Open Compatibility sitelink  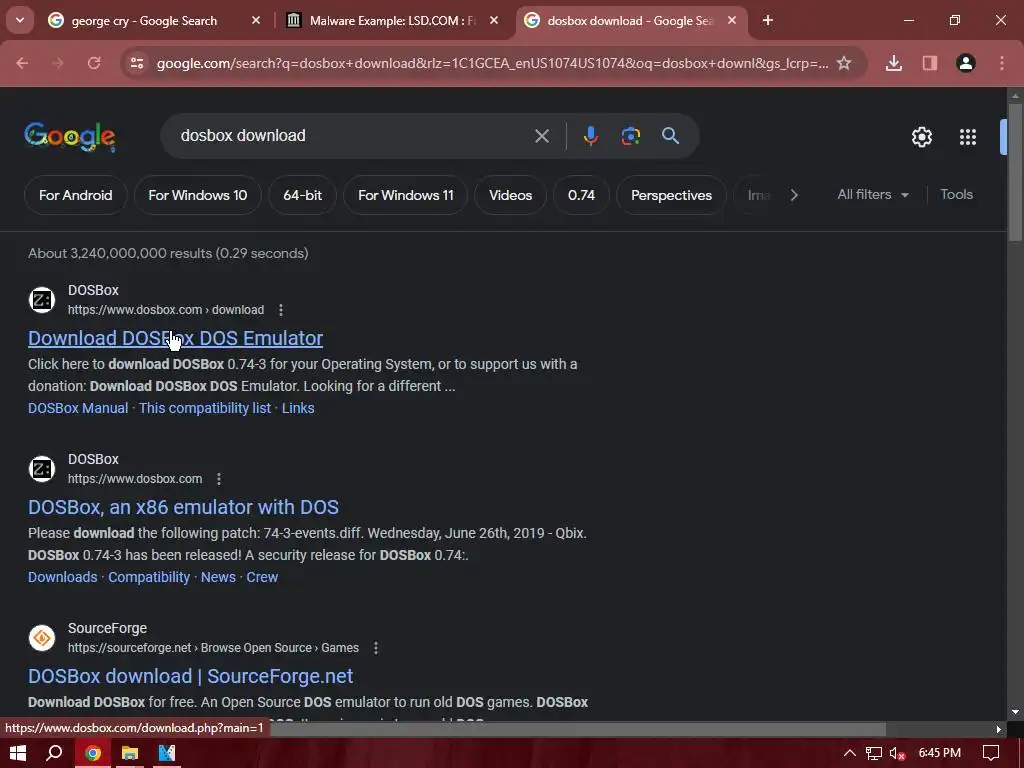tap(149, 577)
